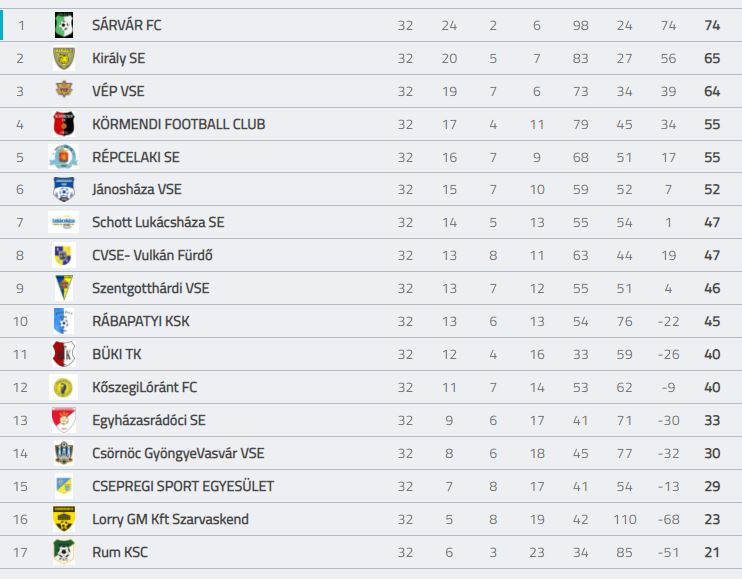The width and height of the screenshot is (742, 579).
Task: Open the CSEPREGI SPORT EGYESÜLET team link
Action: [183, 486]
